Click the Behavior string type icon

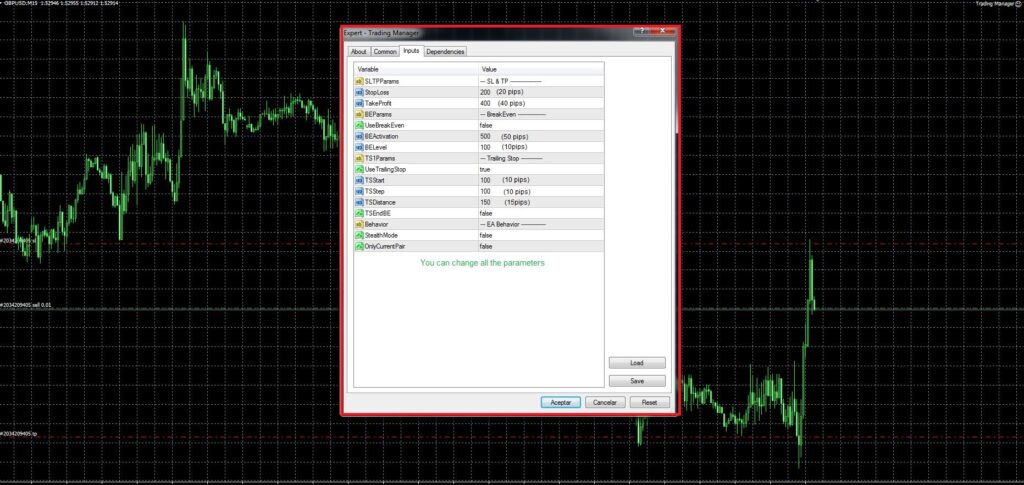click(359, 225)
